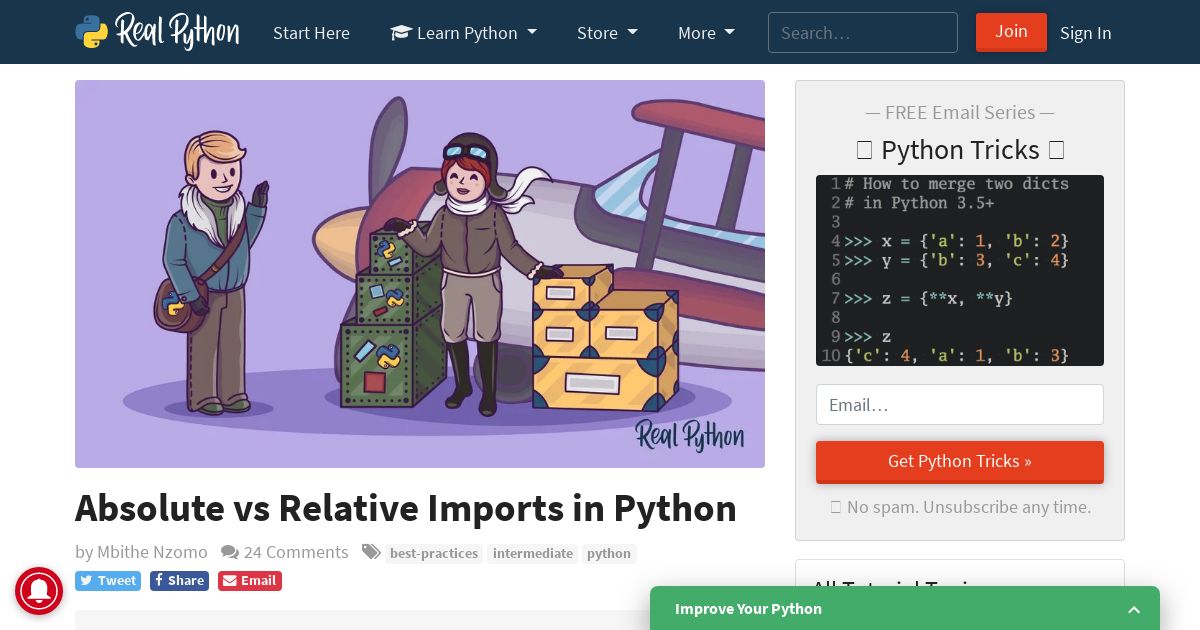Expand Improve Your Python panel chevron
The width and height of the screenshot is (1200, 630).
(x=1134, y=609)
